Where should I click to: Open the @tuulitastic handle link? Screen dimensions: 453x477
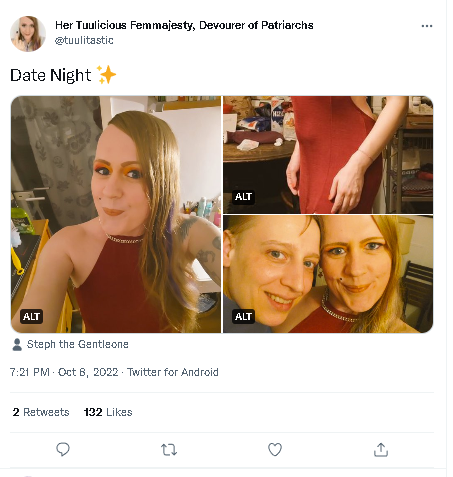[84, 40]
